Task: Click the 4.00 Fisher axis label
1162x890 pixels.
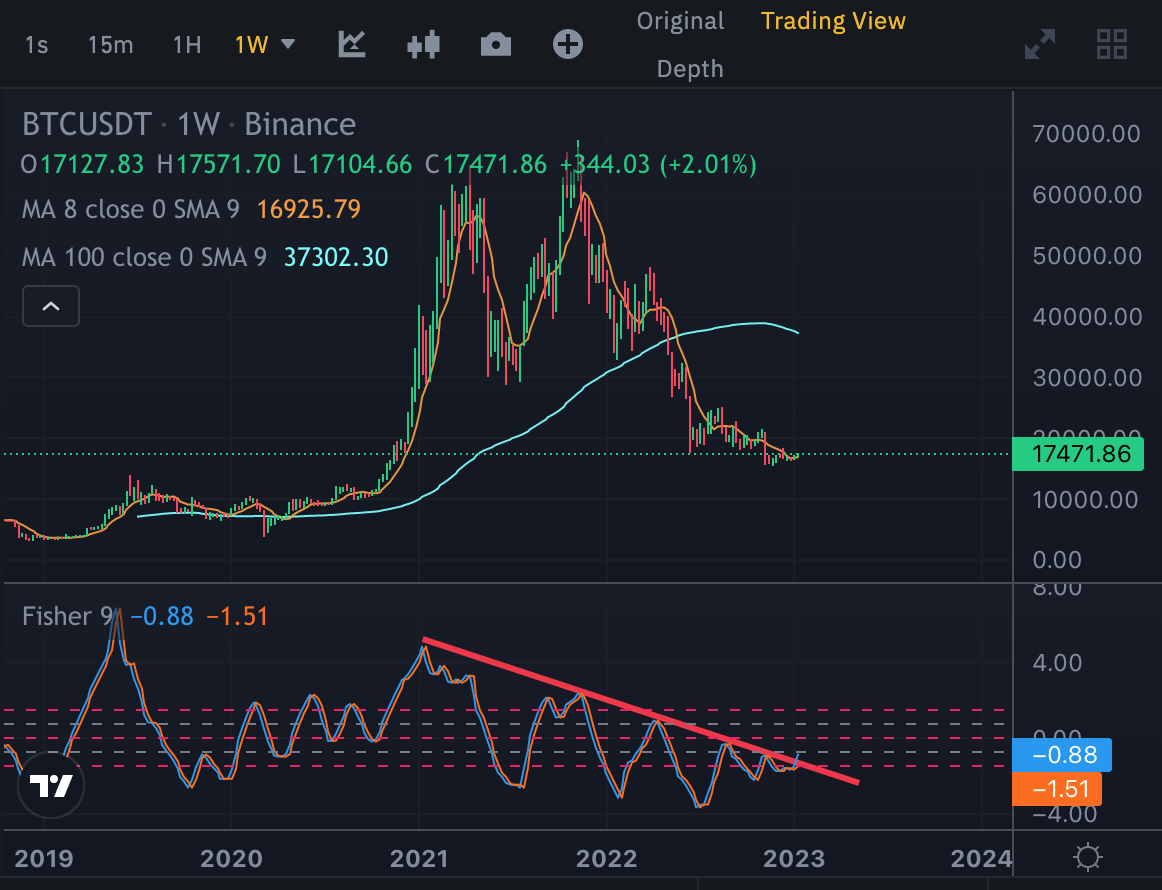Action: coord(1057,662)
